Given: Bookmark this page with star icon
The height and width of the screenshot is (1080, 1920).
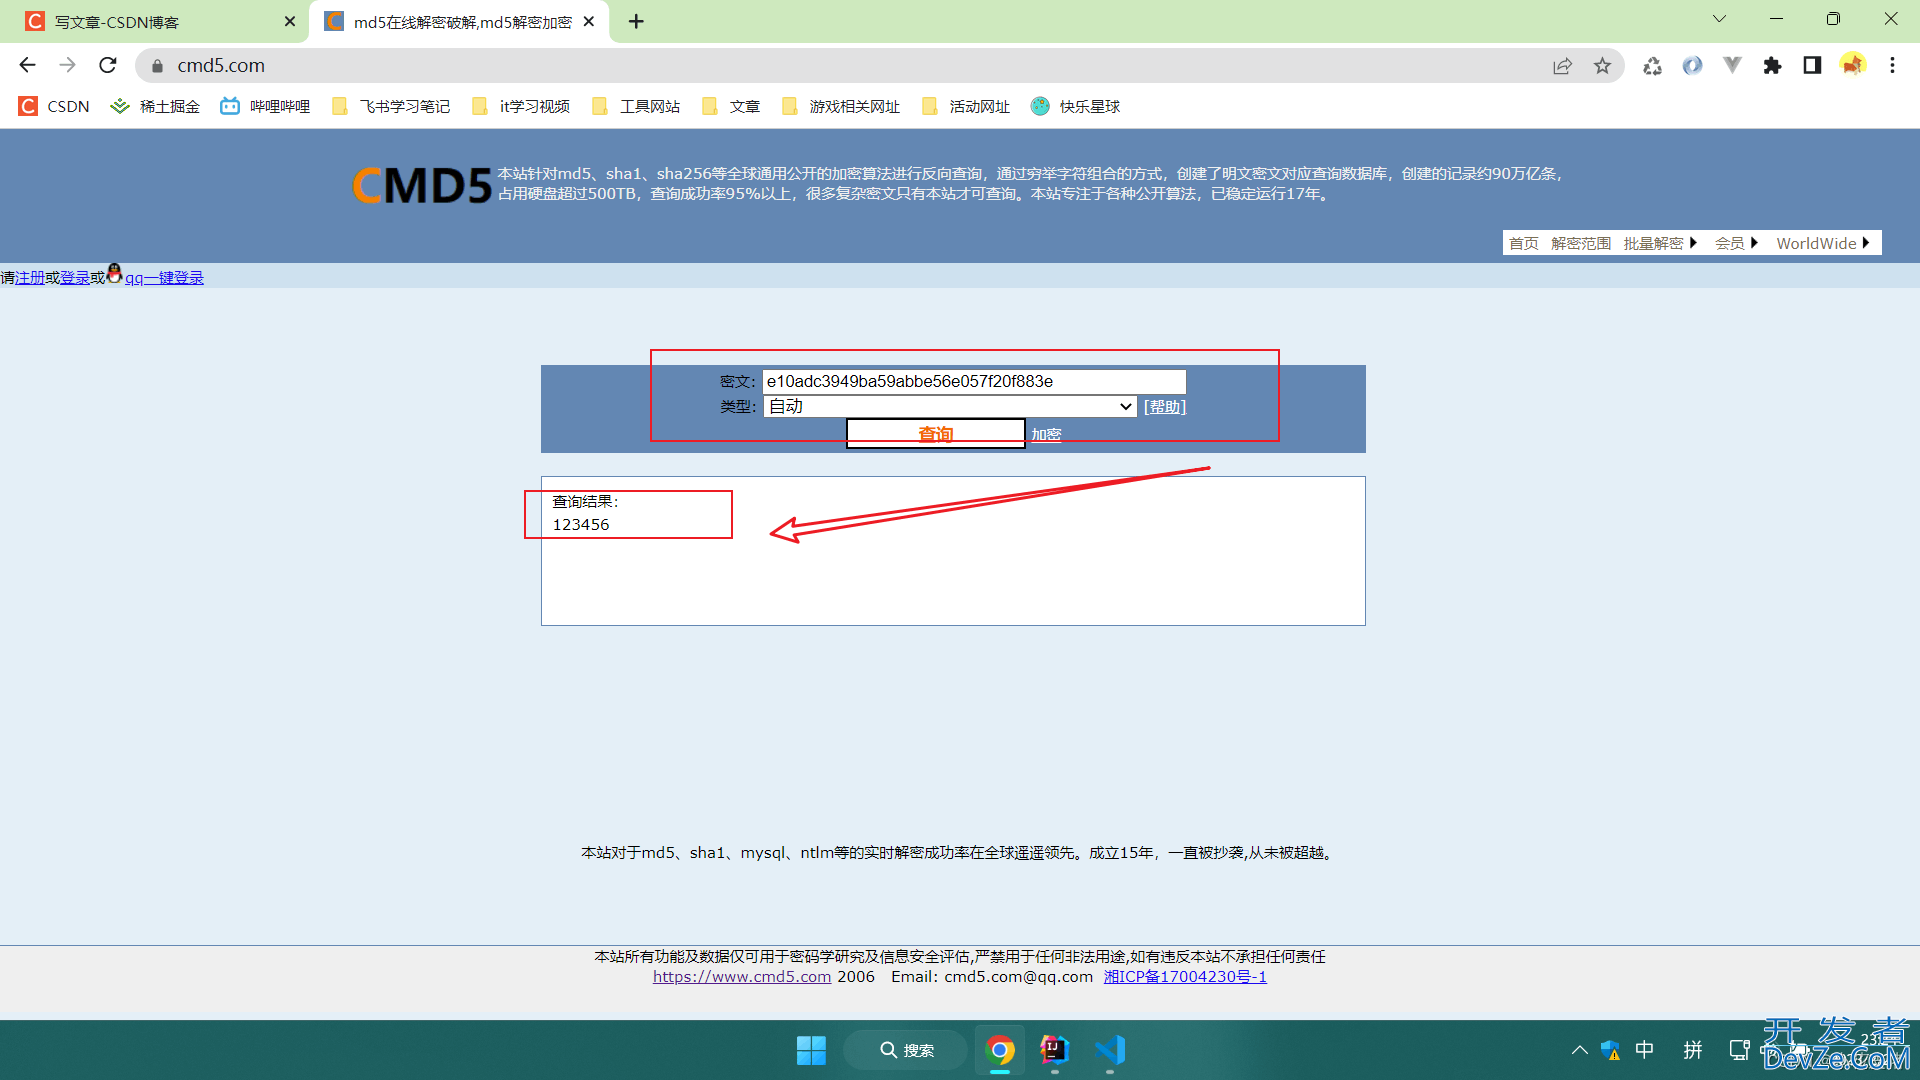Looking at the screenshot, I should [x=1602, y=66].
